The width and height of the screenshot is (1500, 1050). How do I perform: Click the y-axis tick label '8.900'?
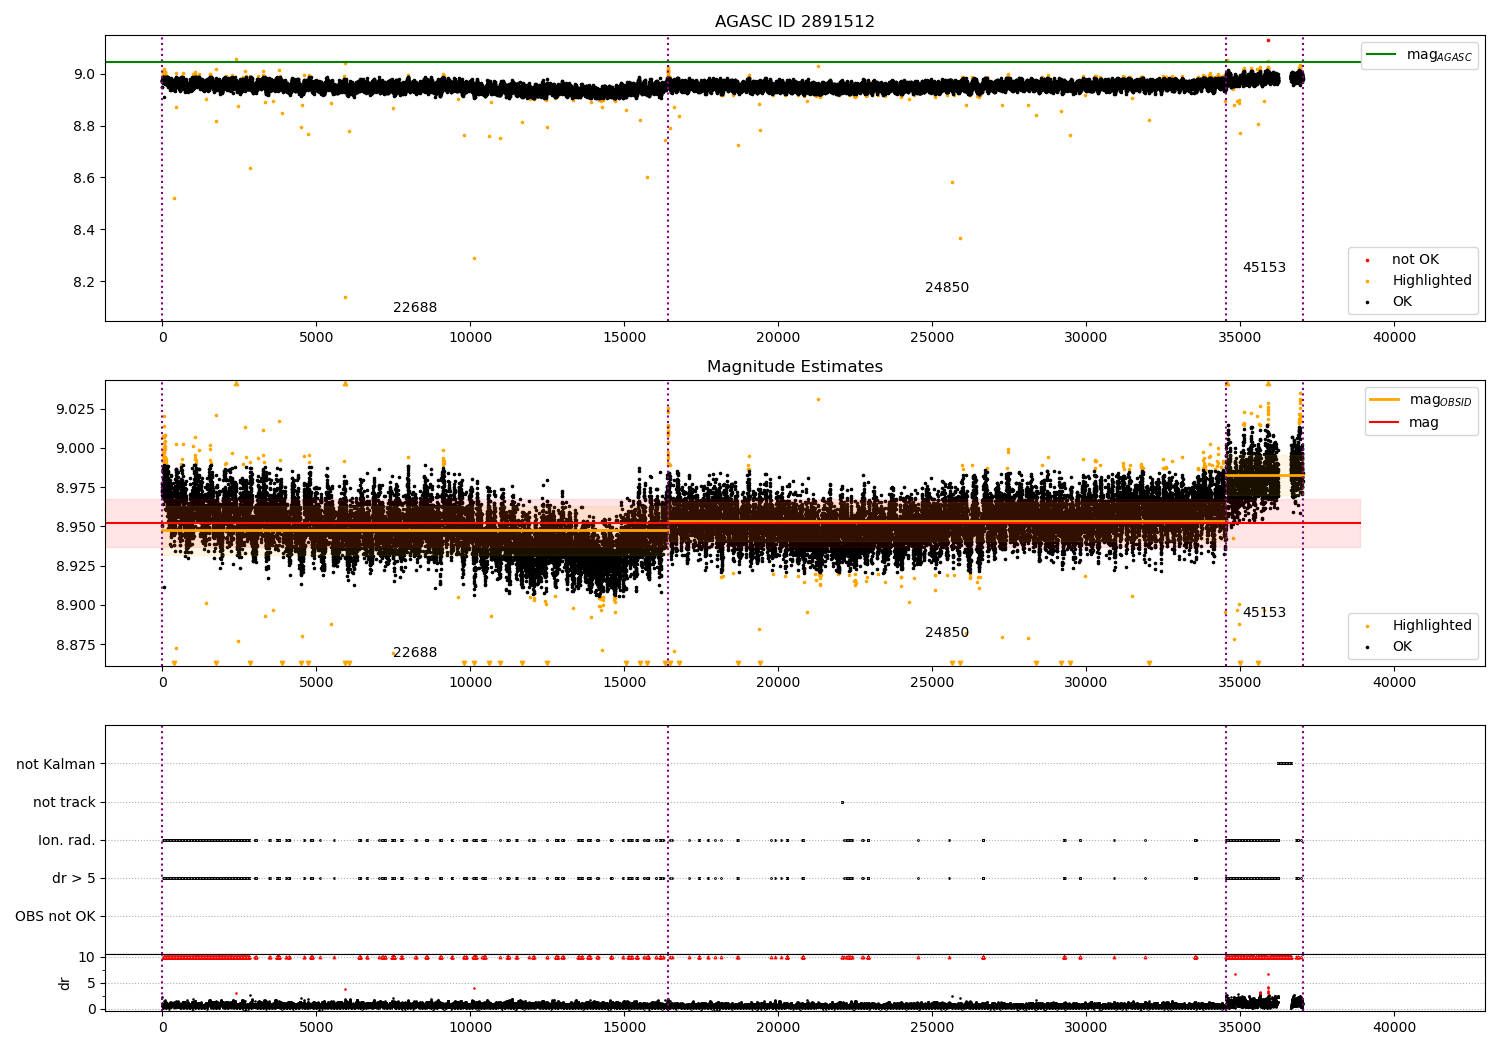[77, 605]
